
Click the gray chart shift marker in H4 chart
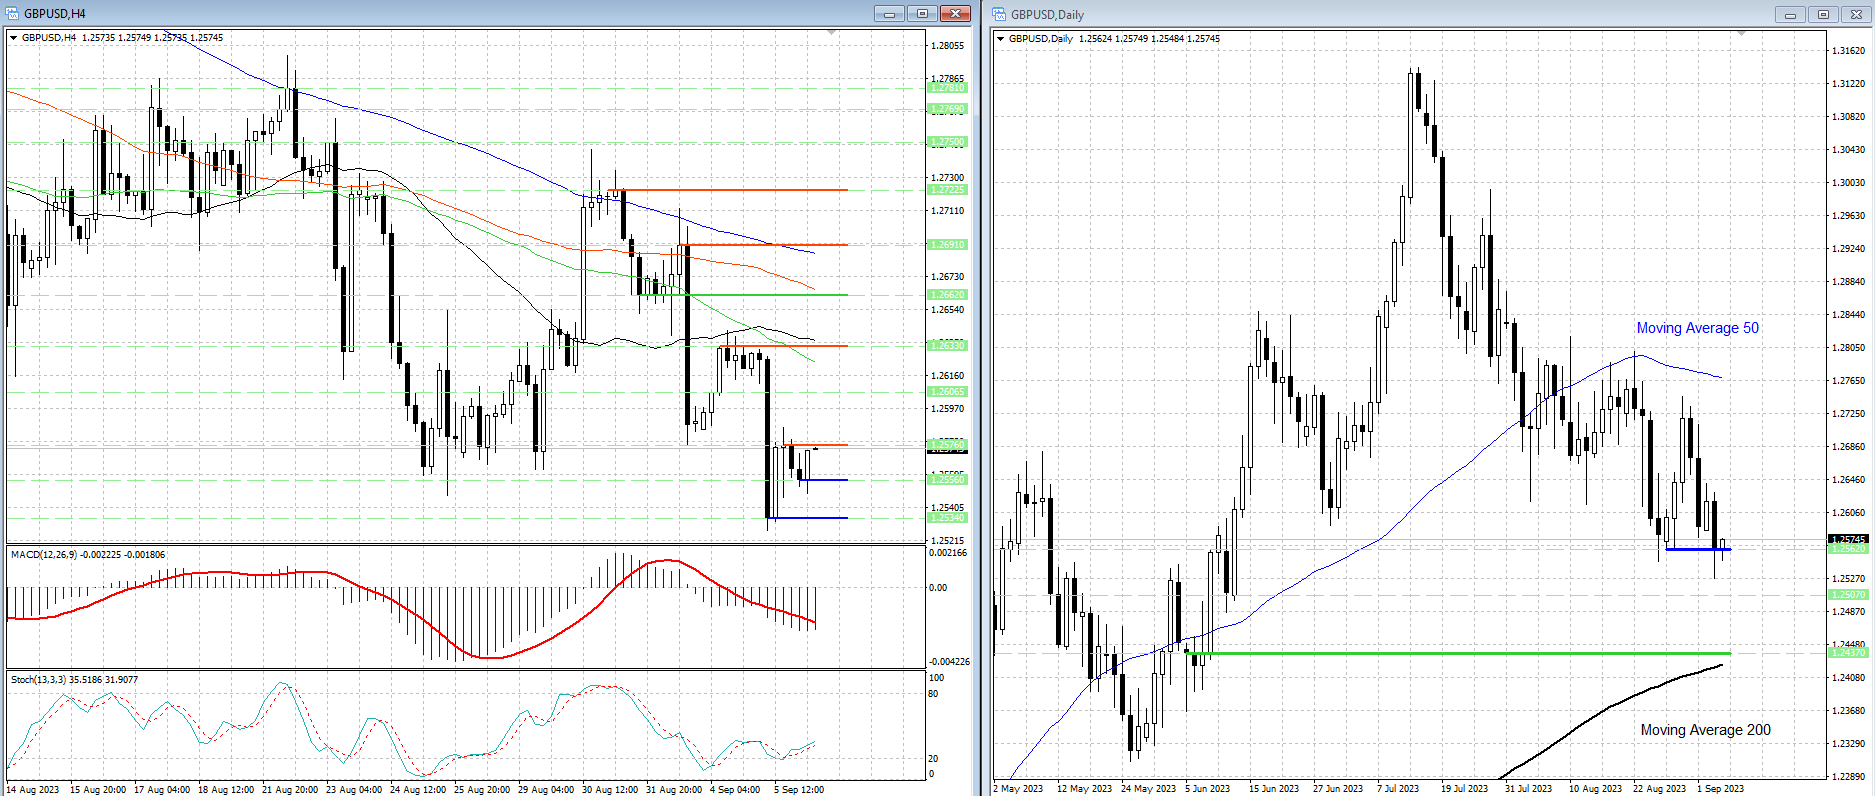coord(831,33)
